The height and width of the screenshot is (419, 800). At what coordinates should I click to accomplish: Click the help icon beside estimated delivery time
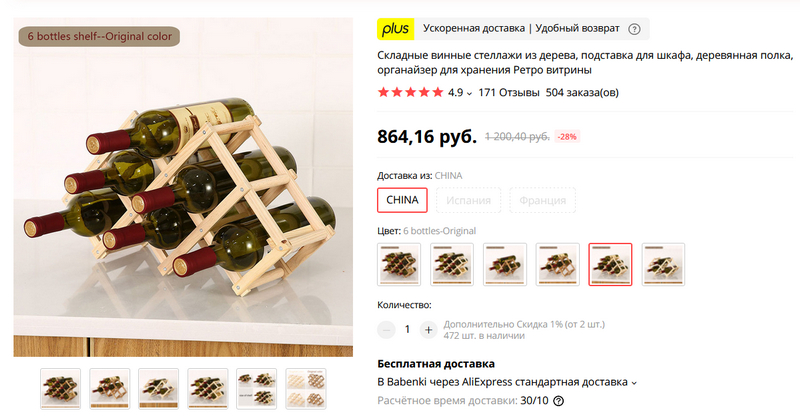coord(559,401)
